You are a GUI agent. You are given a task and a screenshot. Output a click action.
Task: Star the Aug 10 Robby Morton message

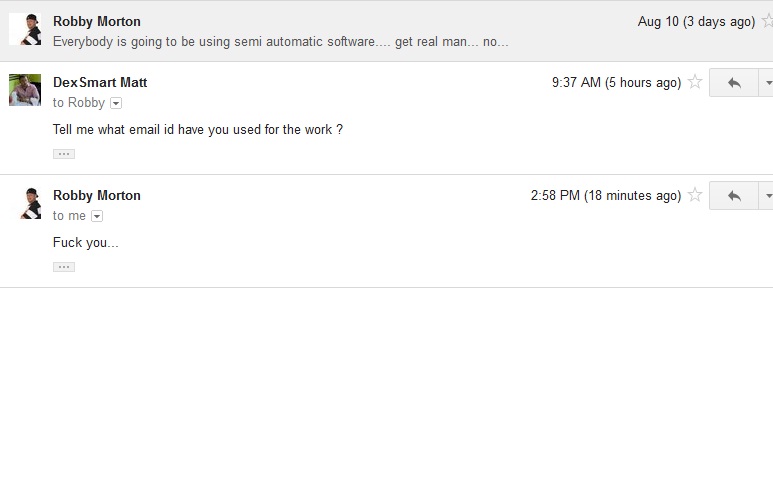click(x=768, y=21)
